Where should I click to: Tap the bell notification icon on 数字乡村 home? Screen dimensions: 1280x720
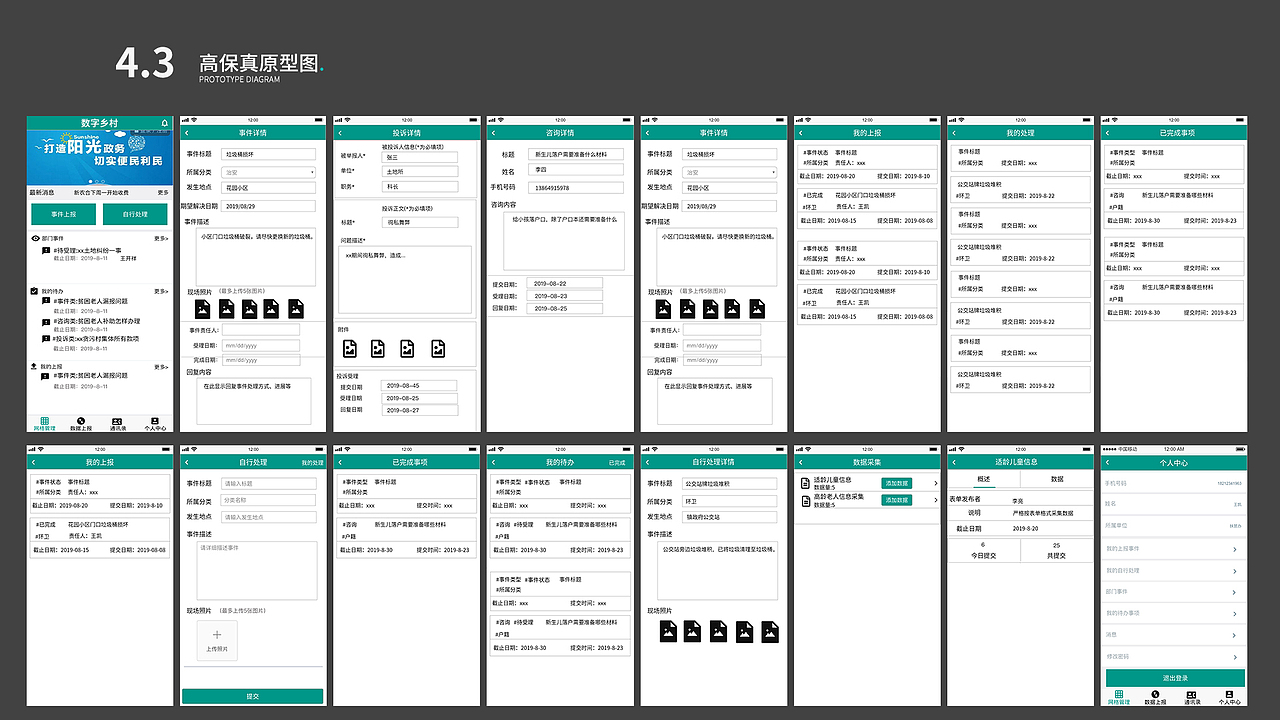[x=164, y=123]
